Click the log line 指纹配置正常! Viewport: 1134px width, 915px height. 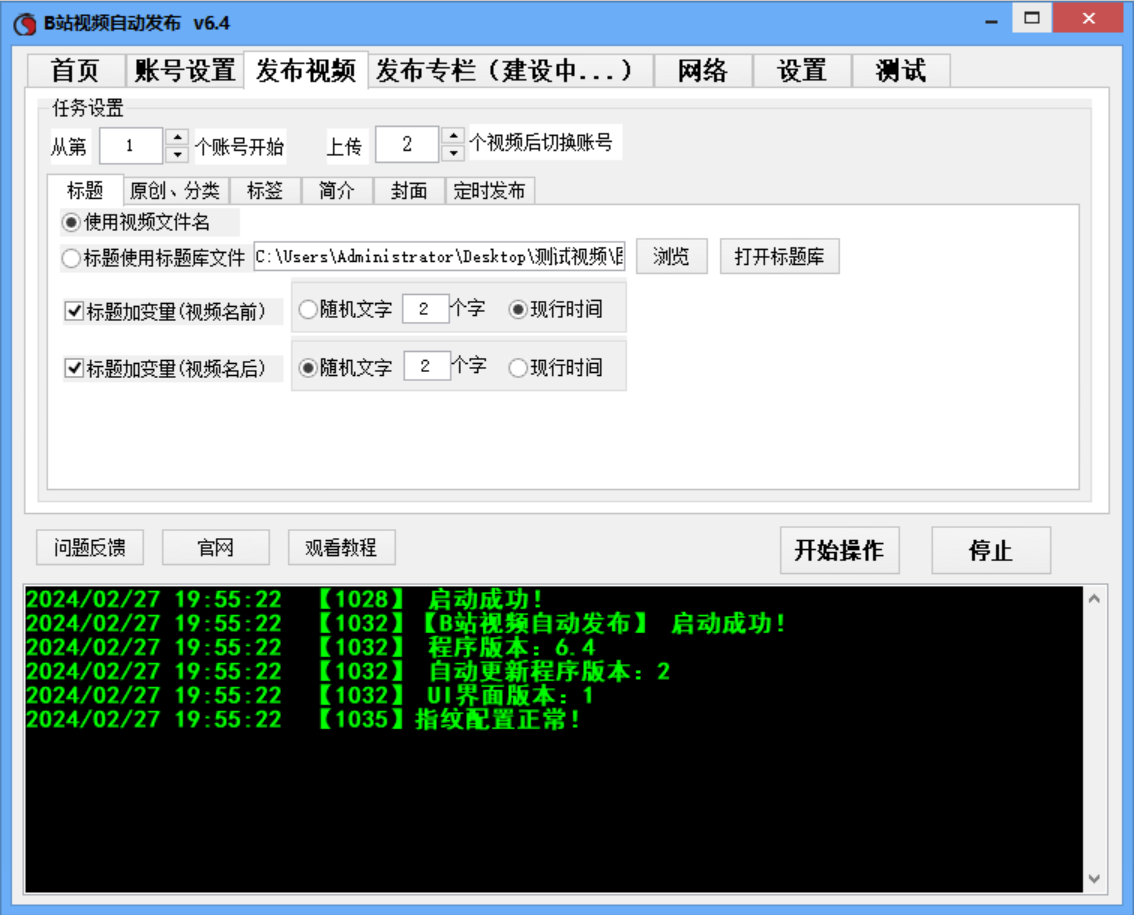point(303,719)
